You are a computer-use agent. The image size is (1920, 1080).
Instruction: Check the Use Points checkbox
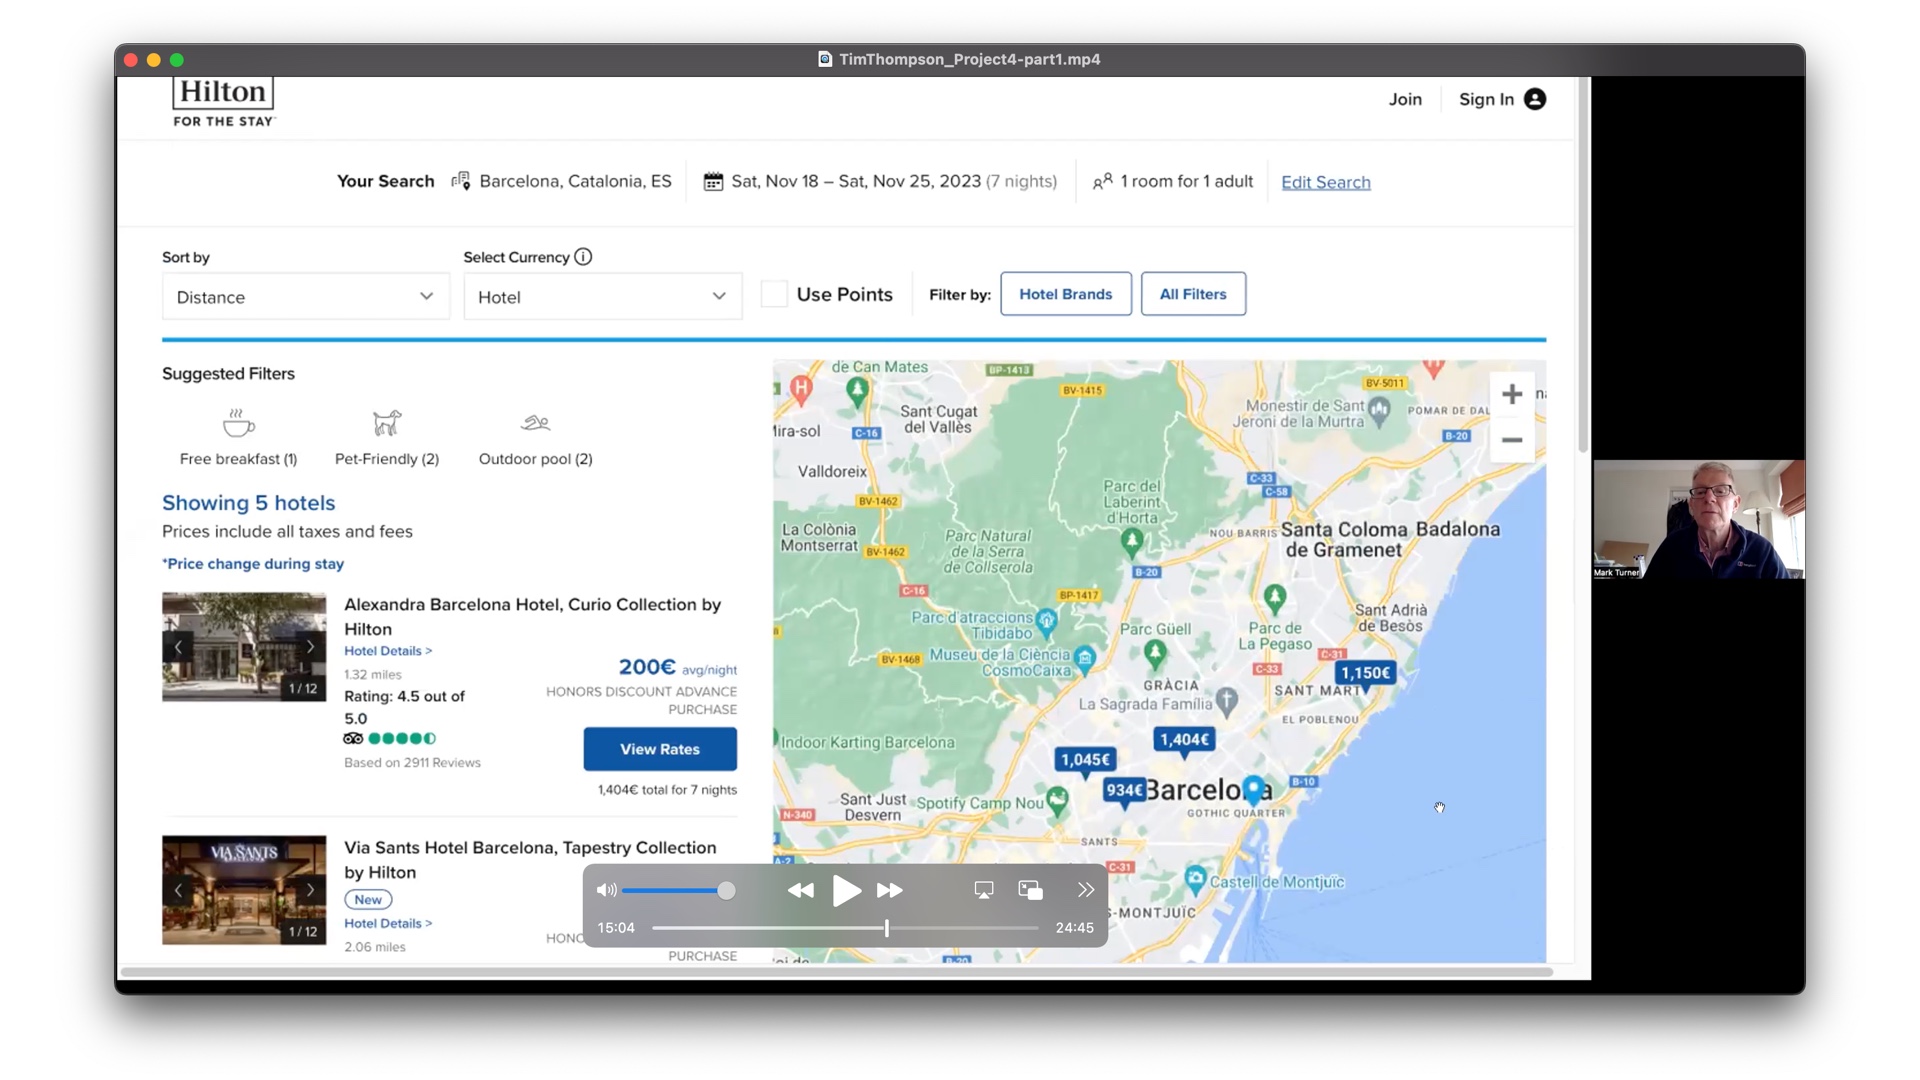774,294
